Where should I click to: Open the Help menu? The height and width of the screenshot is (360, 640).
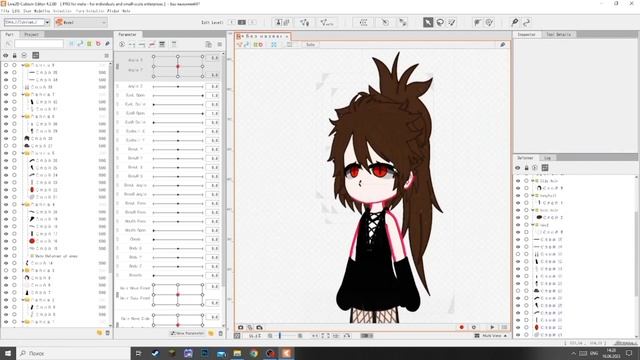126,11
